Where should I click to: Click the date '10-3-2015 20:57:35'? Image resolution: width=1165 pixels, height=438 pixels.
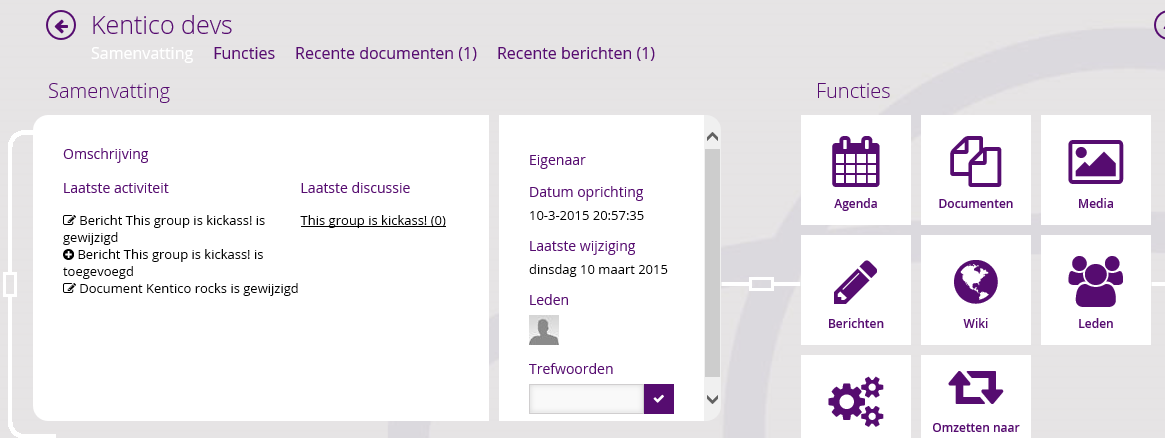point(586,216)
